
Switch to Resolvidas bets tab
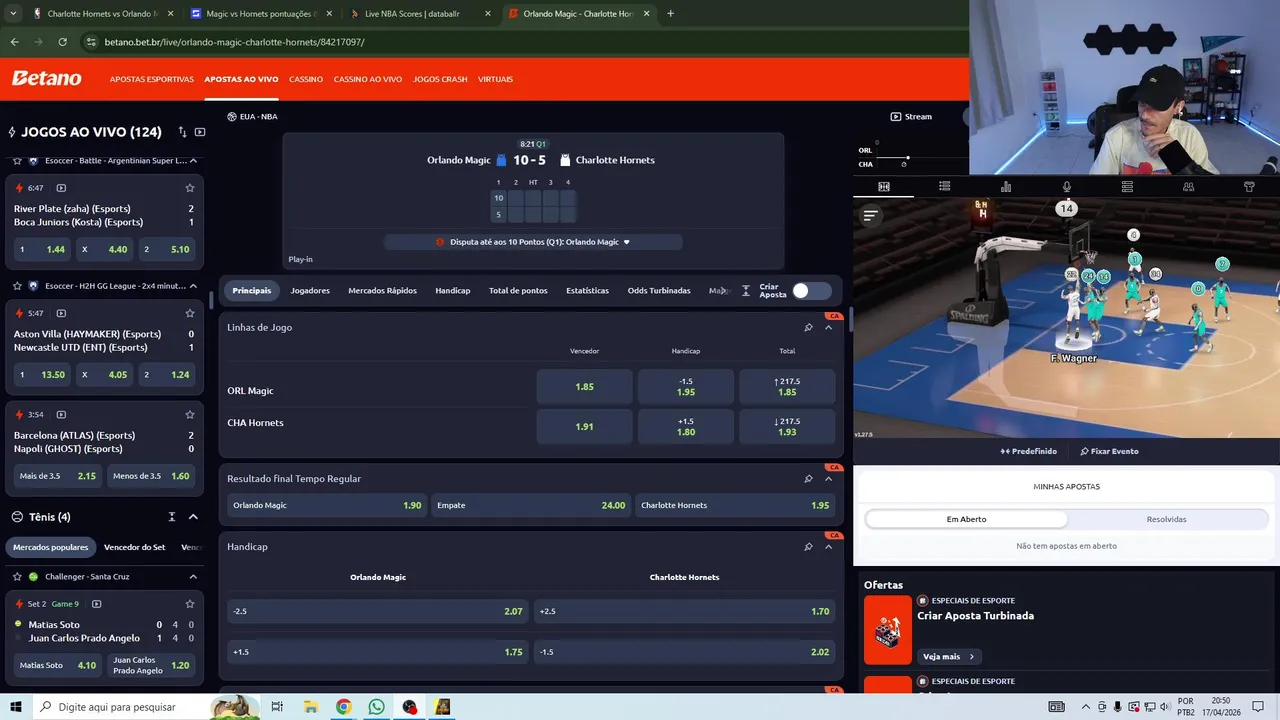point(1166,519)
